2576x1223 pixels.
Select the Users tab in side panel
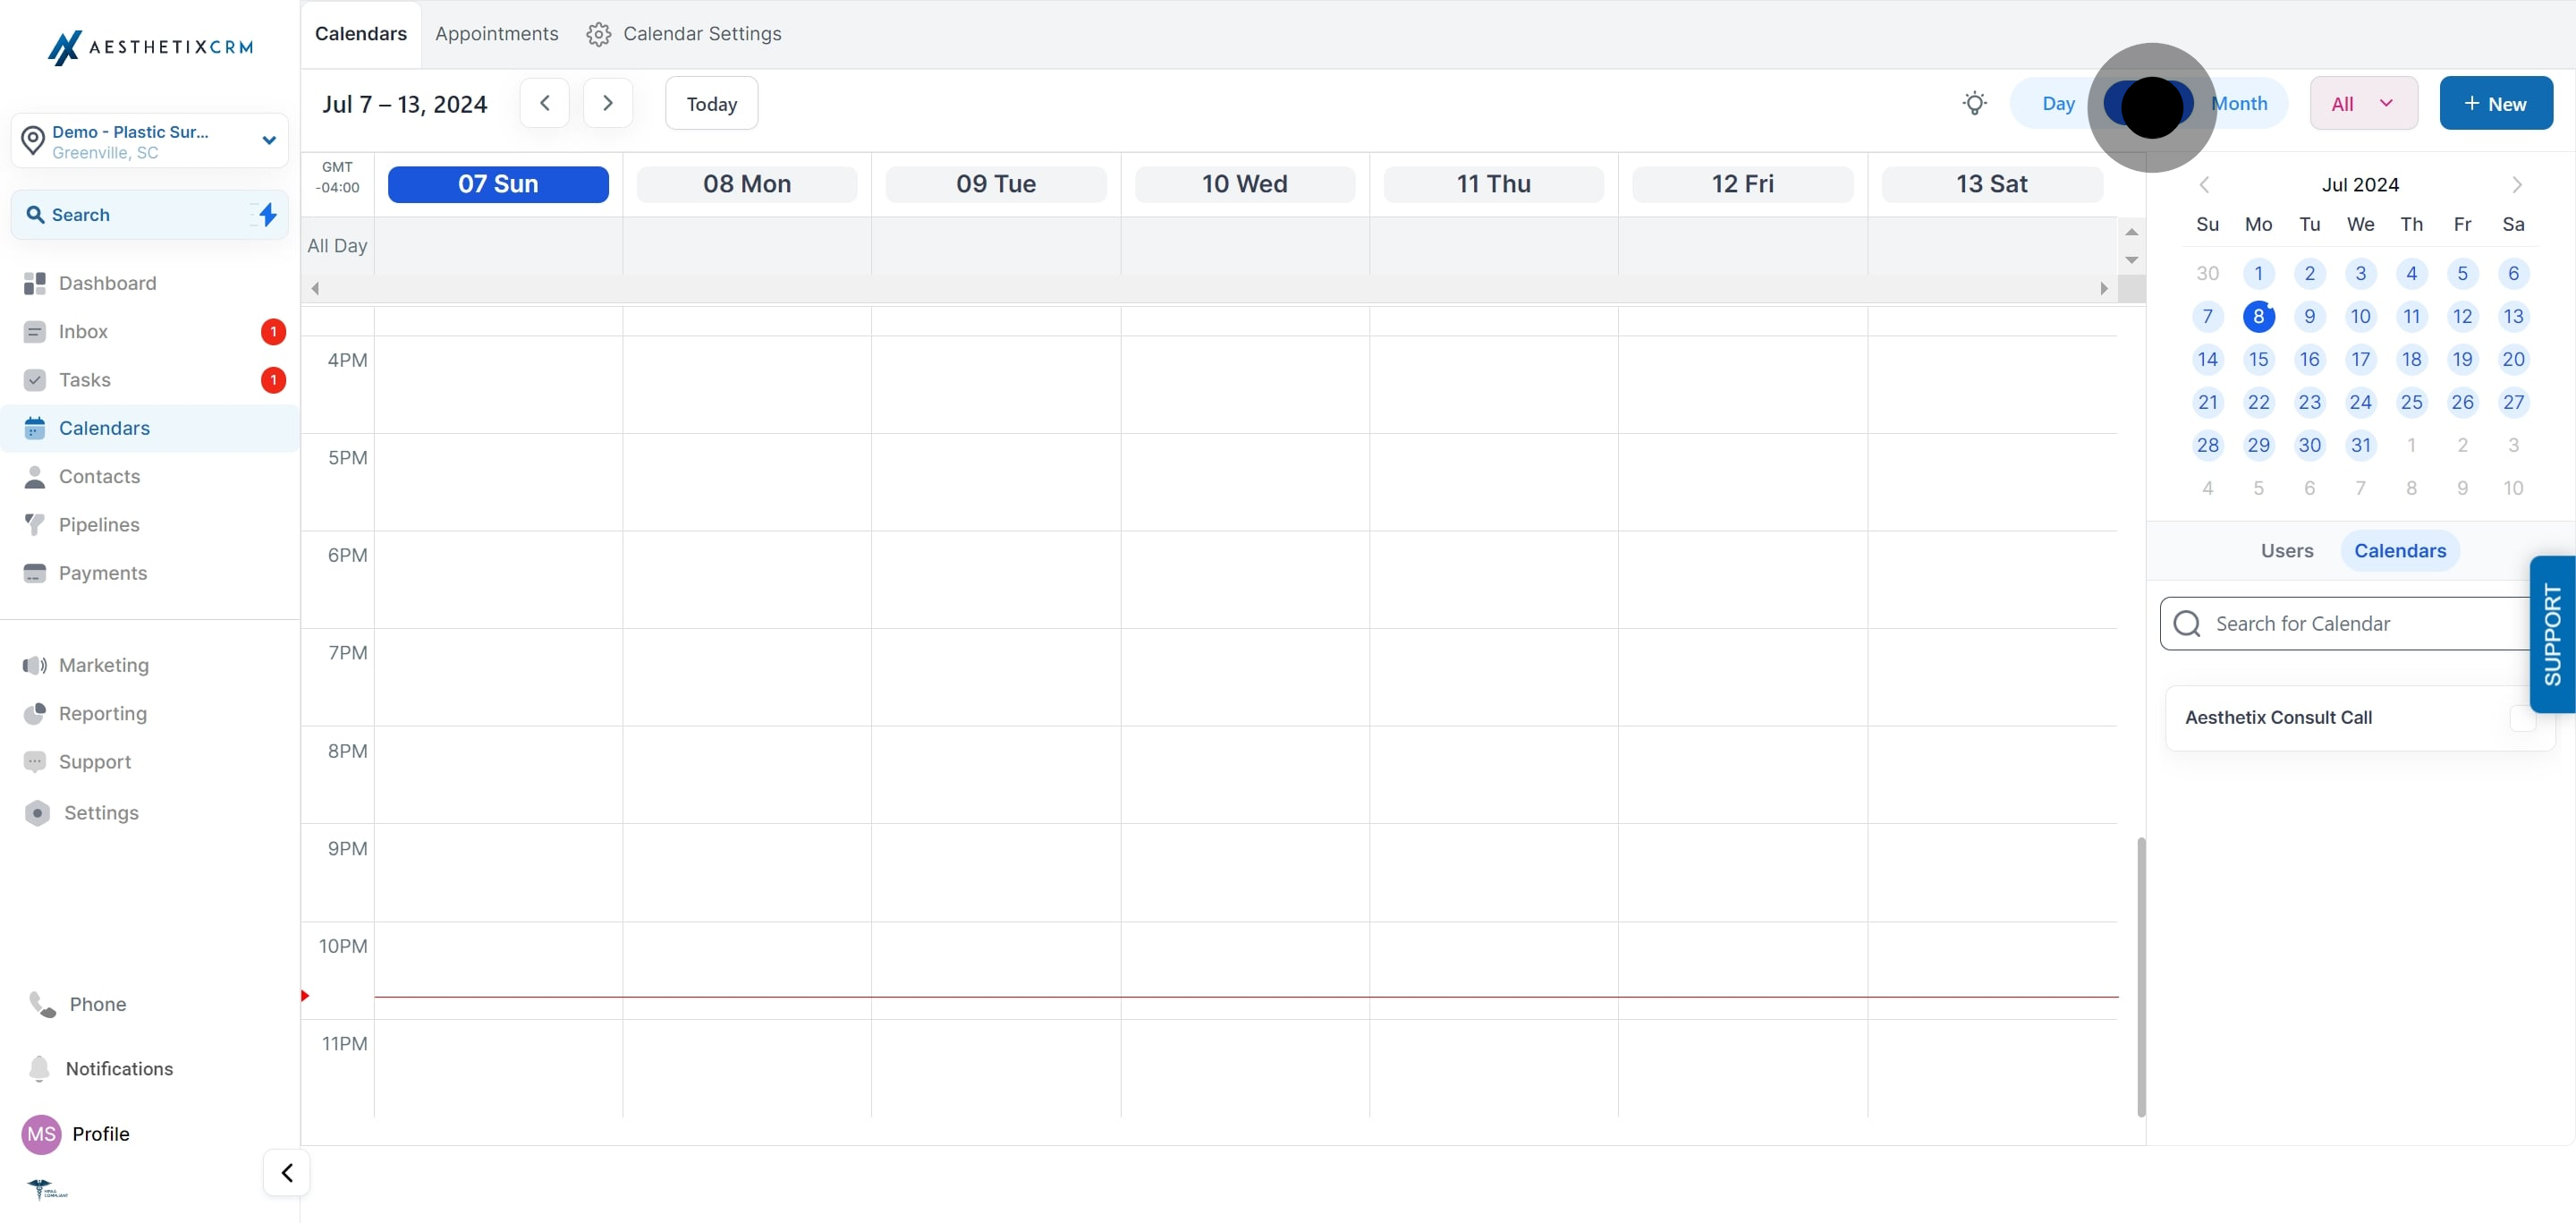(2287, 551)
